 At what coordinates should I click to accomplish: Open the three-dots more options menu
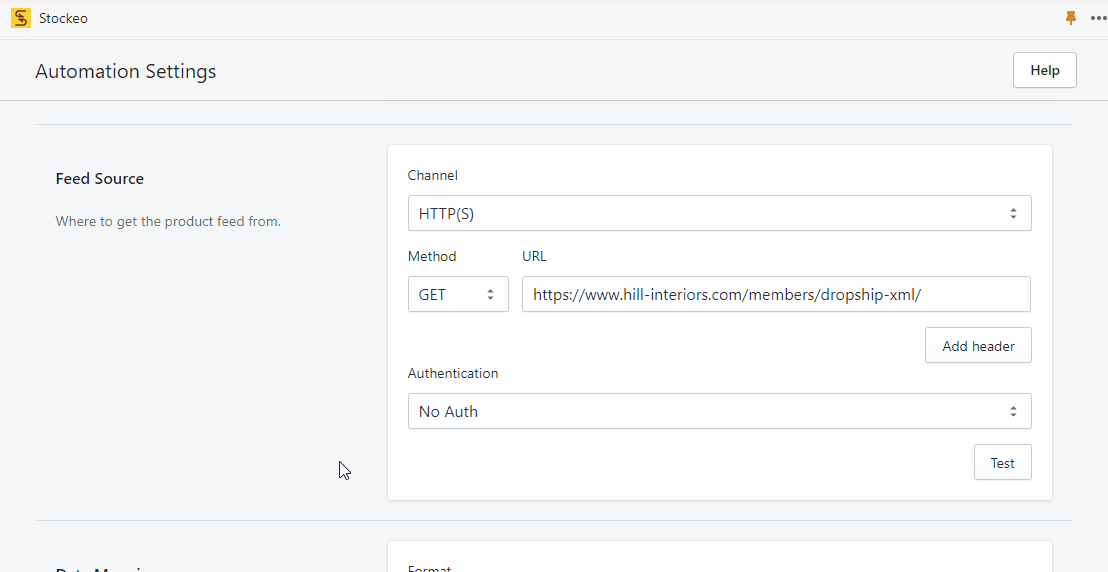coord(1099,18)
